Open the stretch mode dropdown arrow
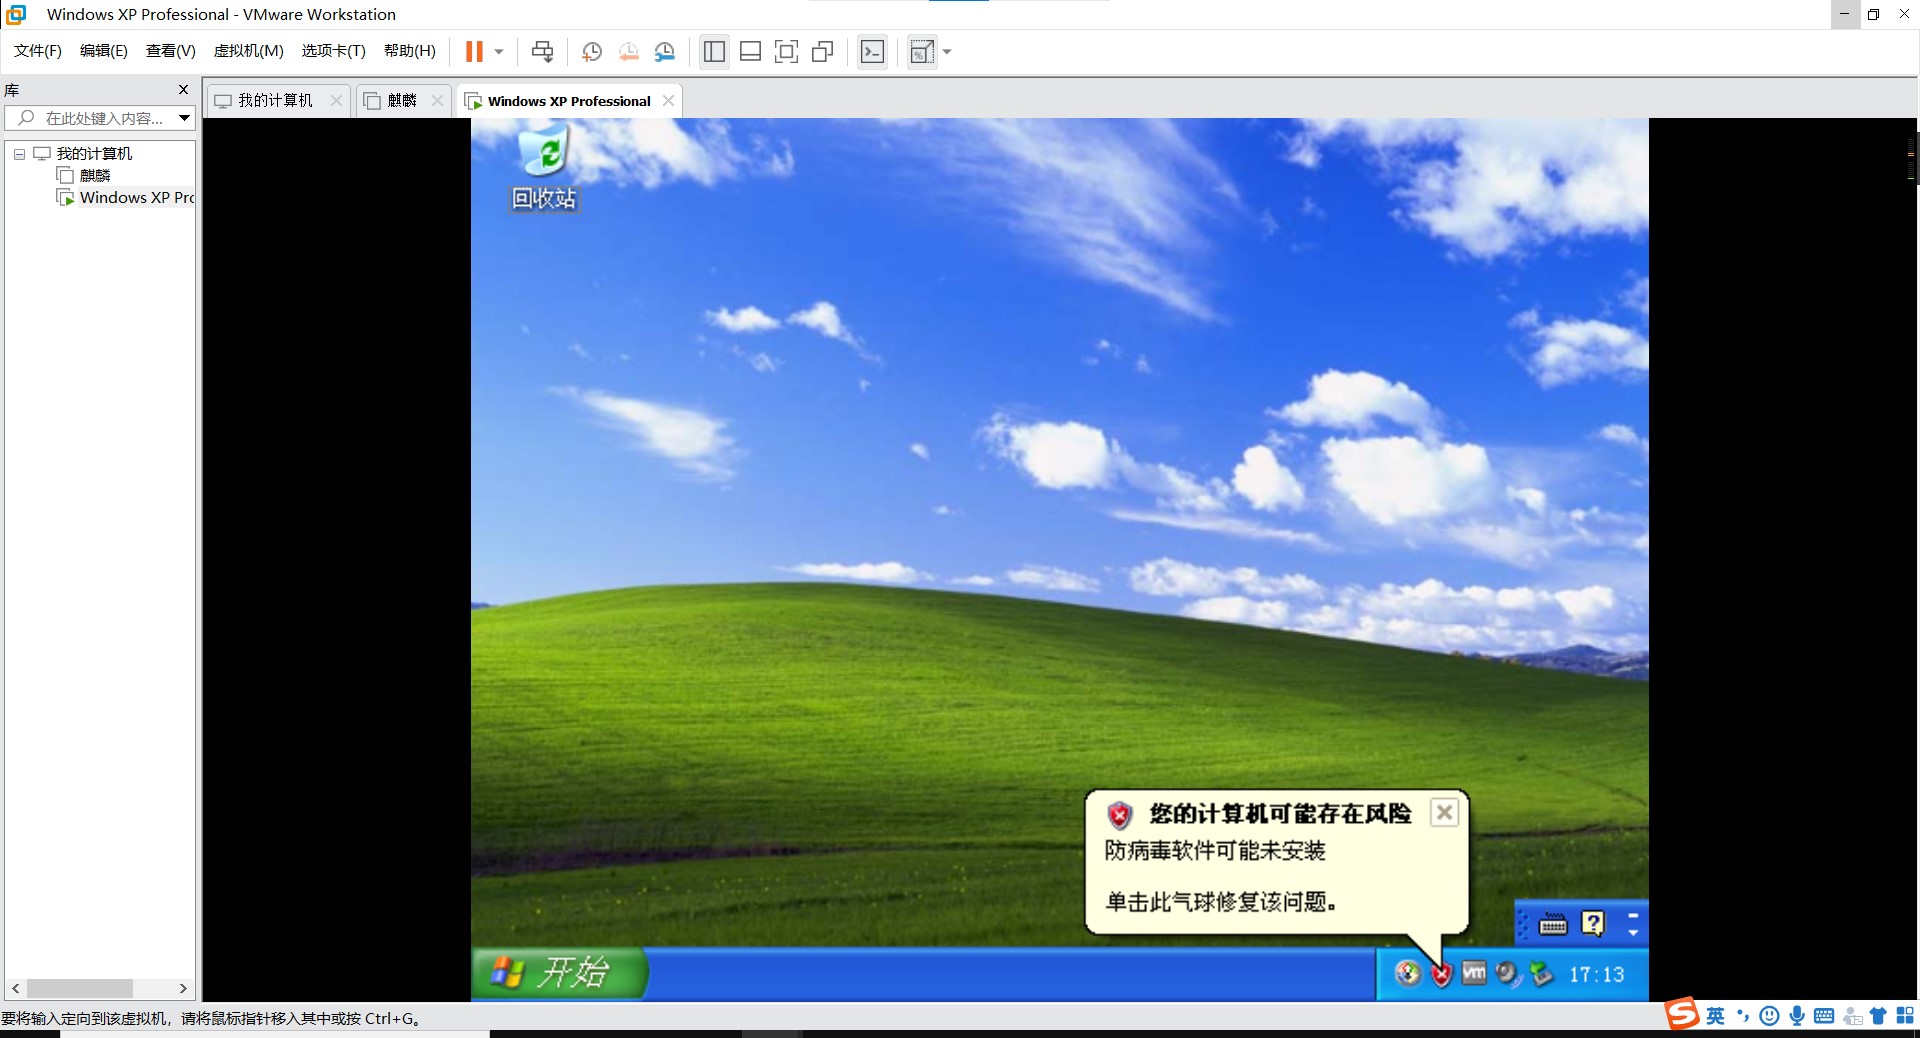 point(947,51)
